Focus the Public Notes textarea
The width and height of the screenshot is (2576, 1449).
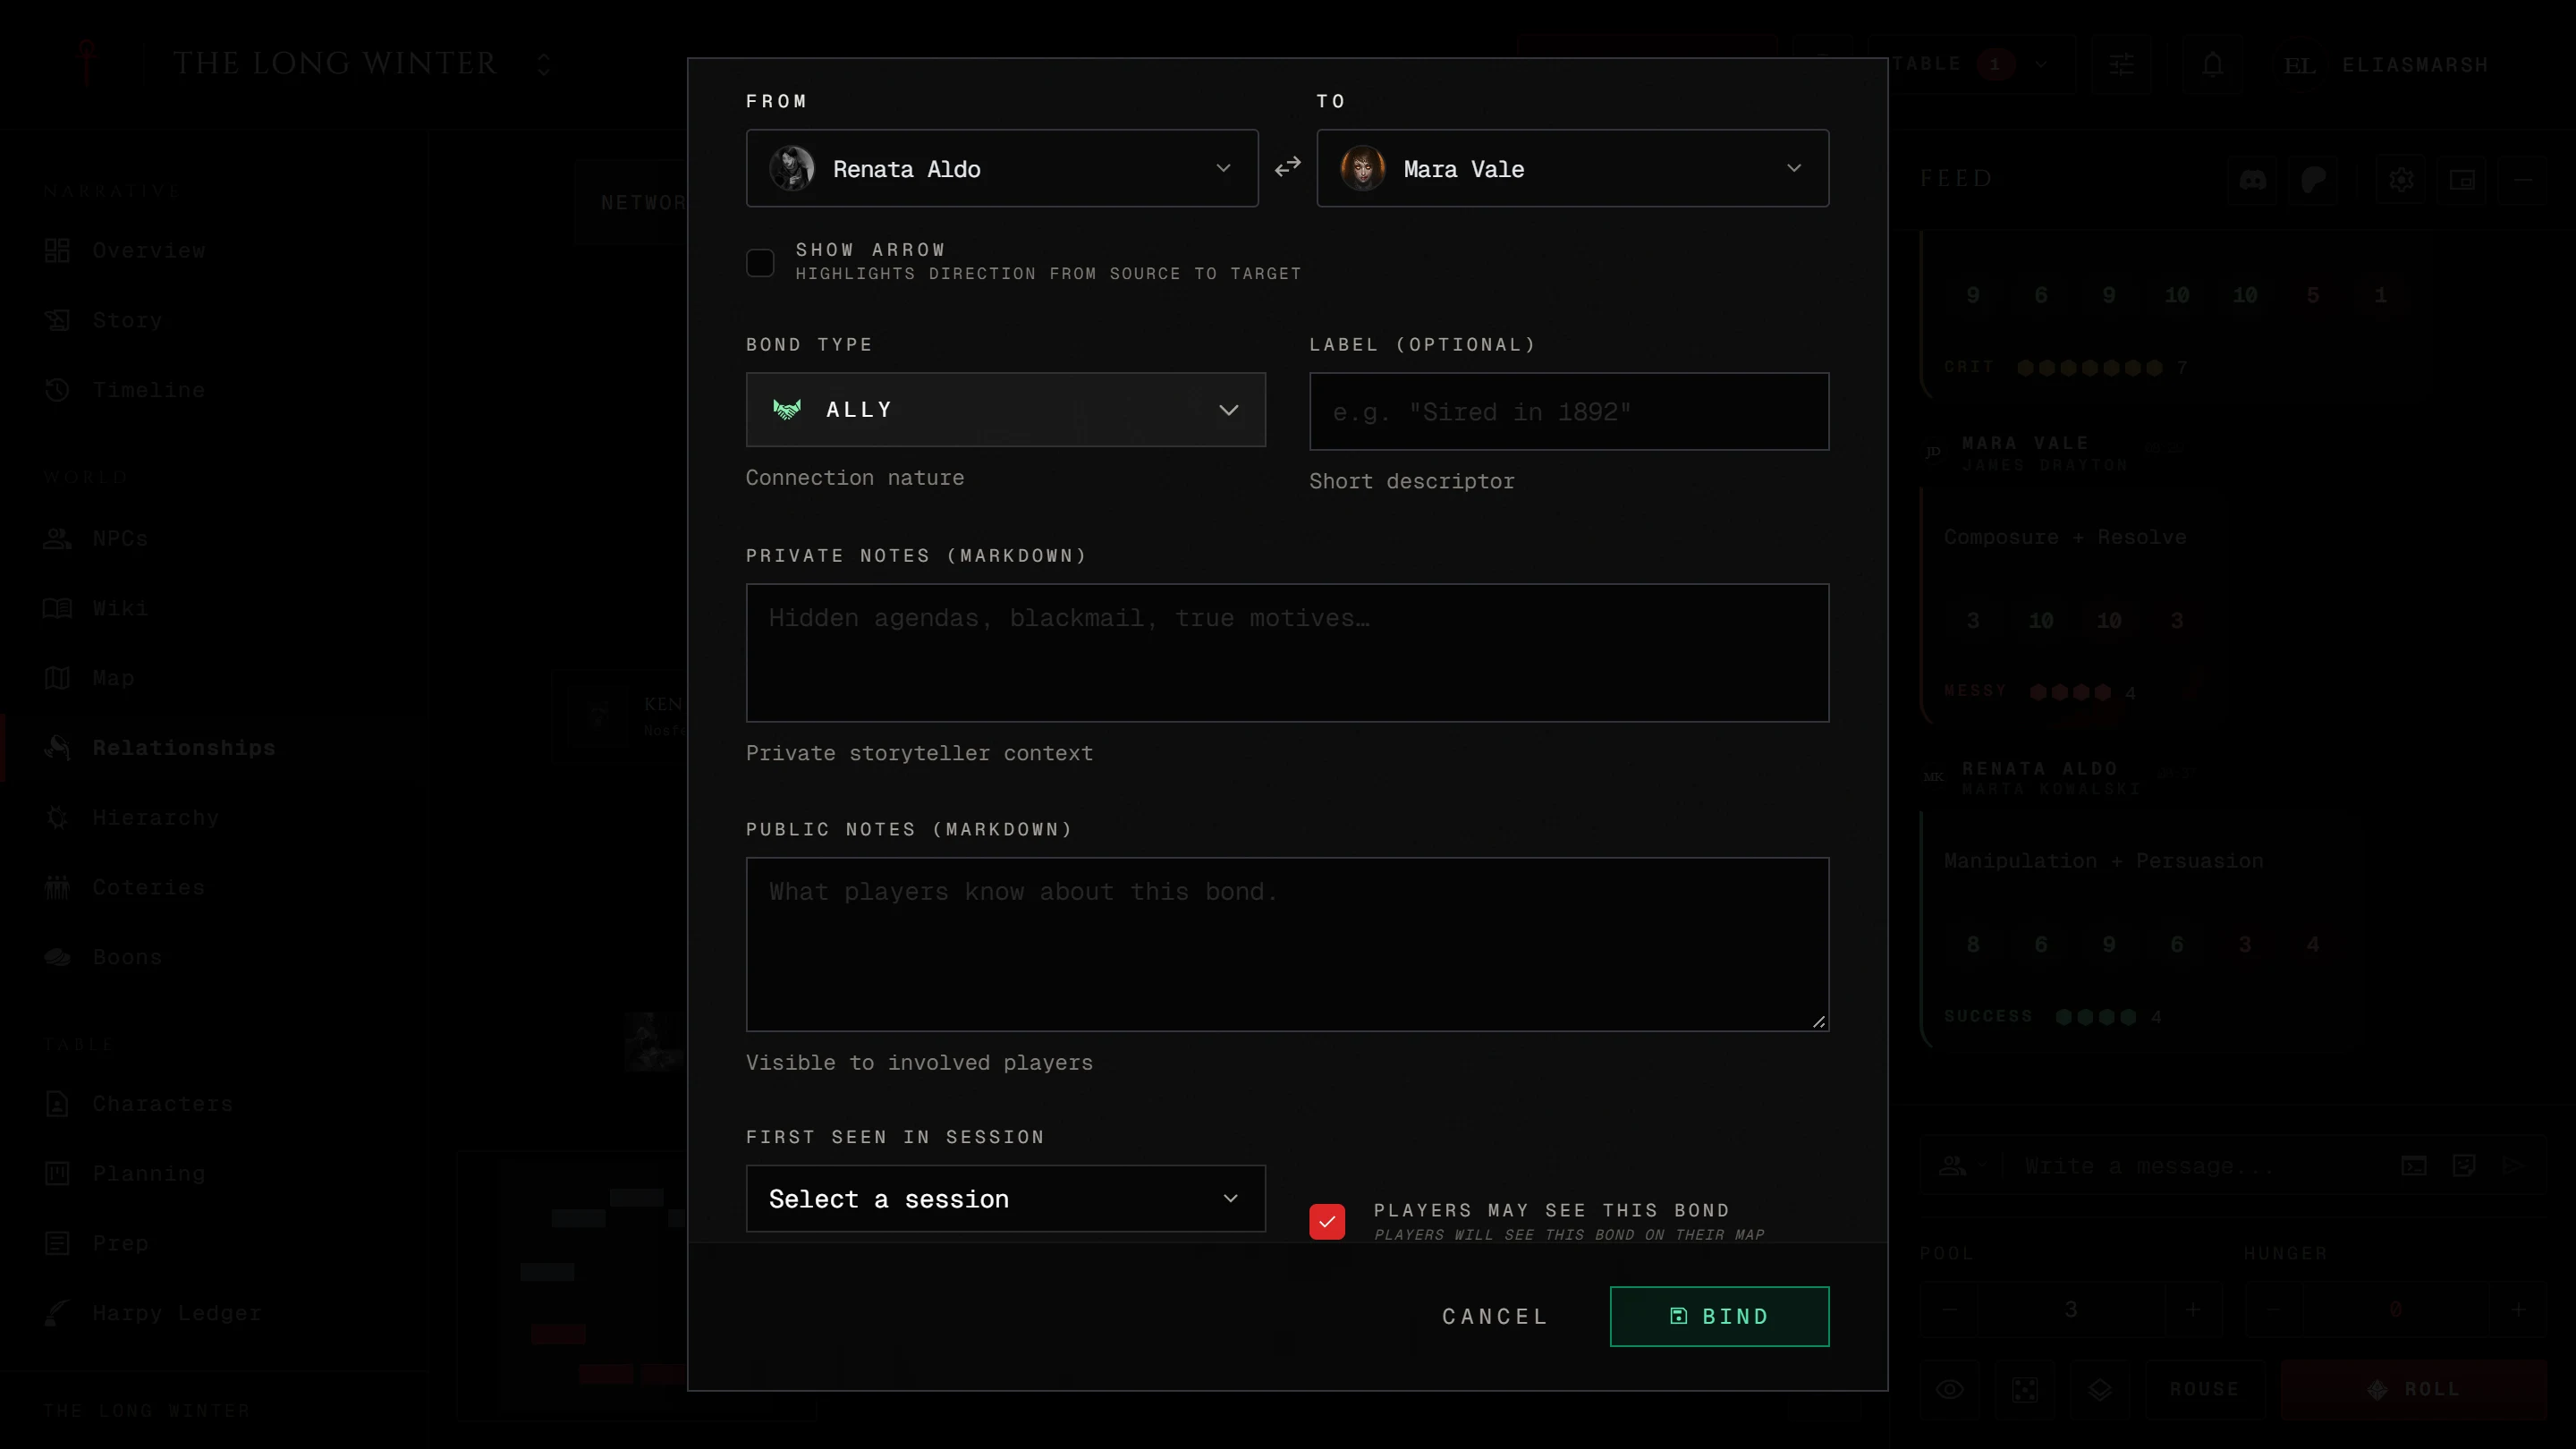[x=1287, y=944]
